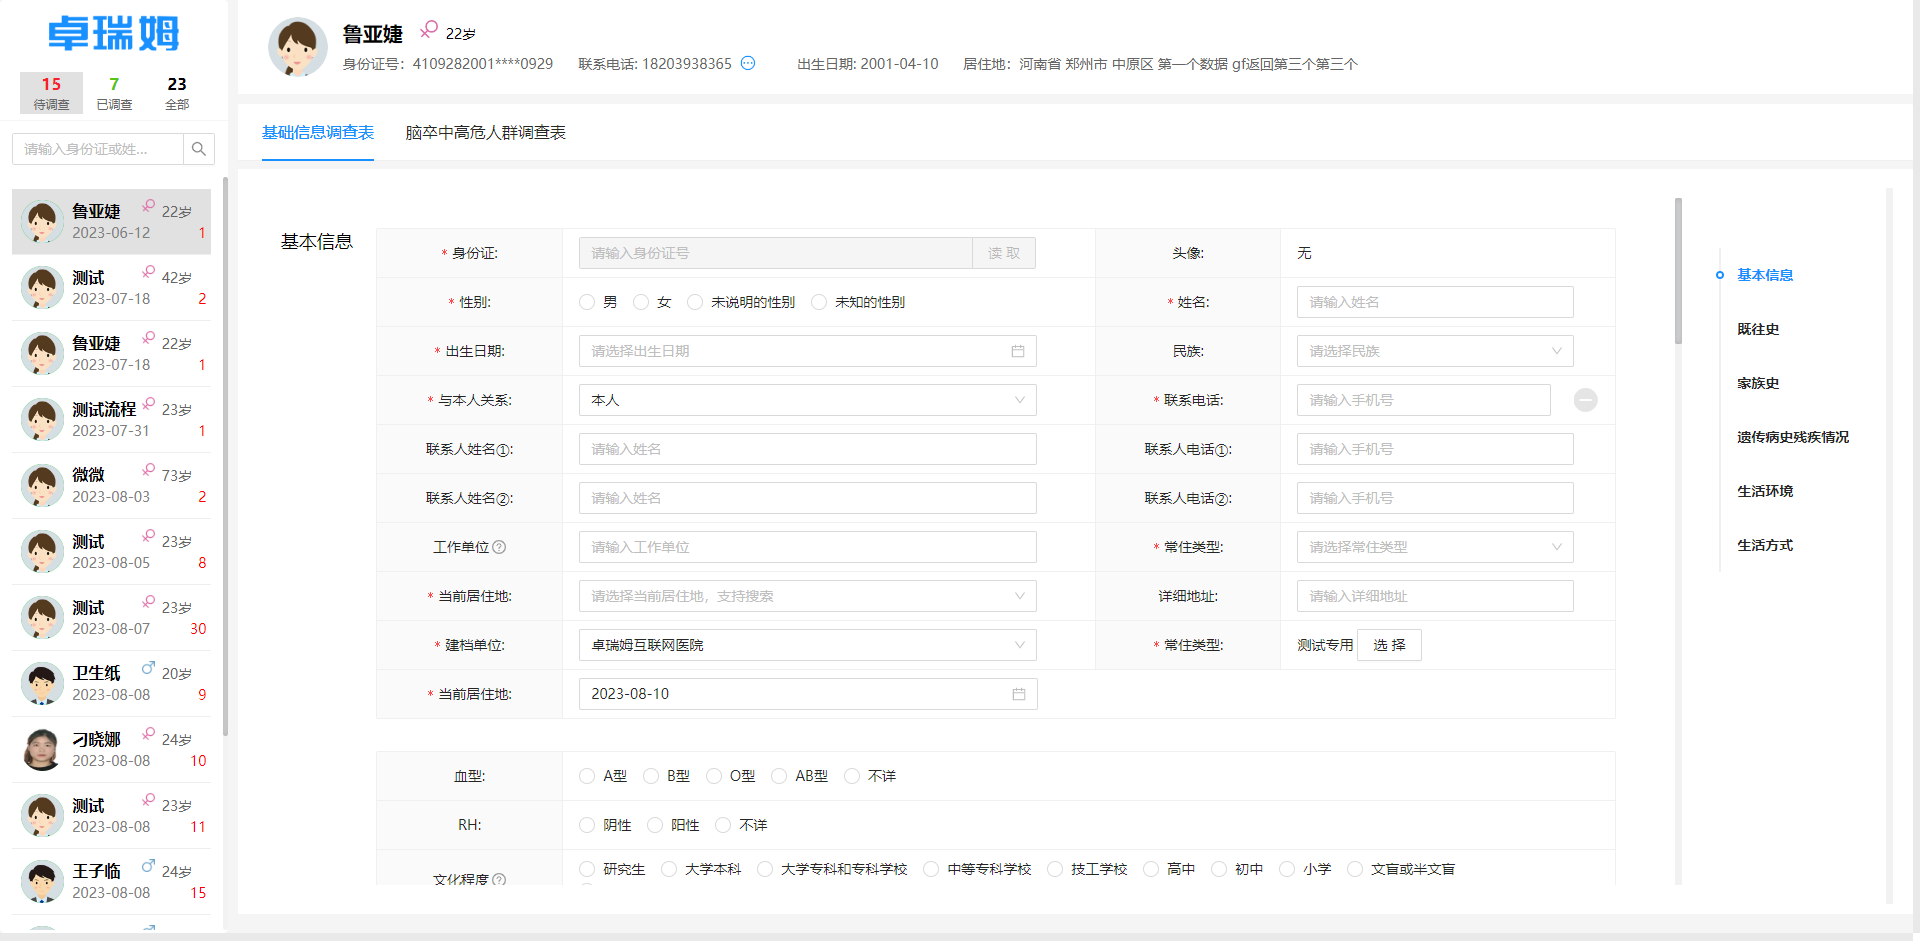Click the search magnifier icon in sidebar

click(x=199, y=149)
